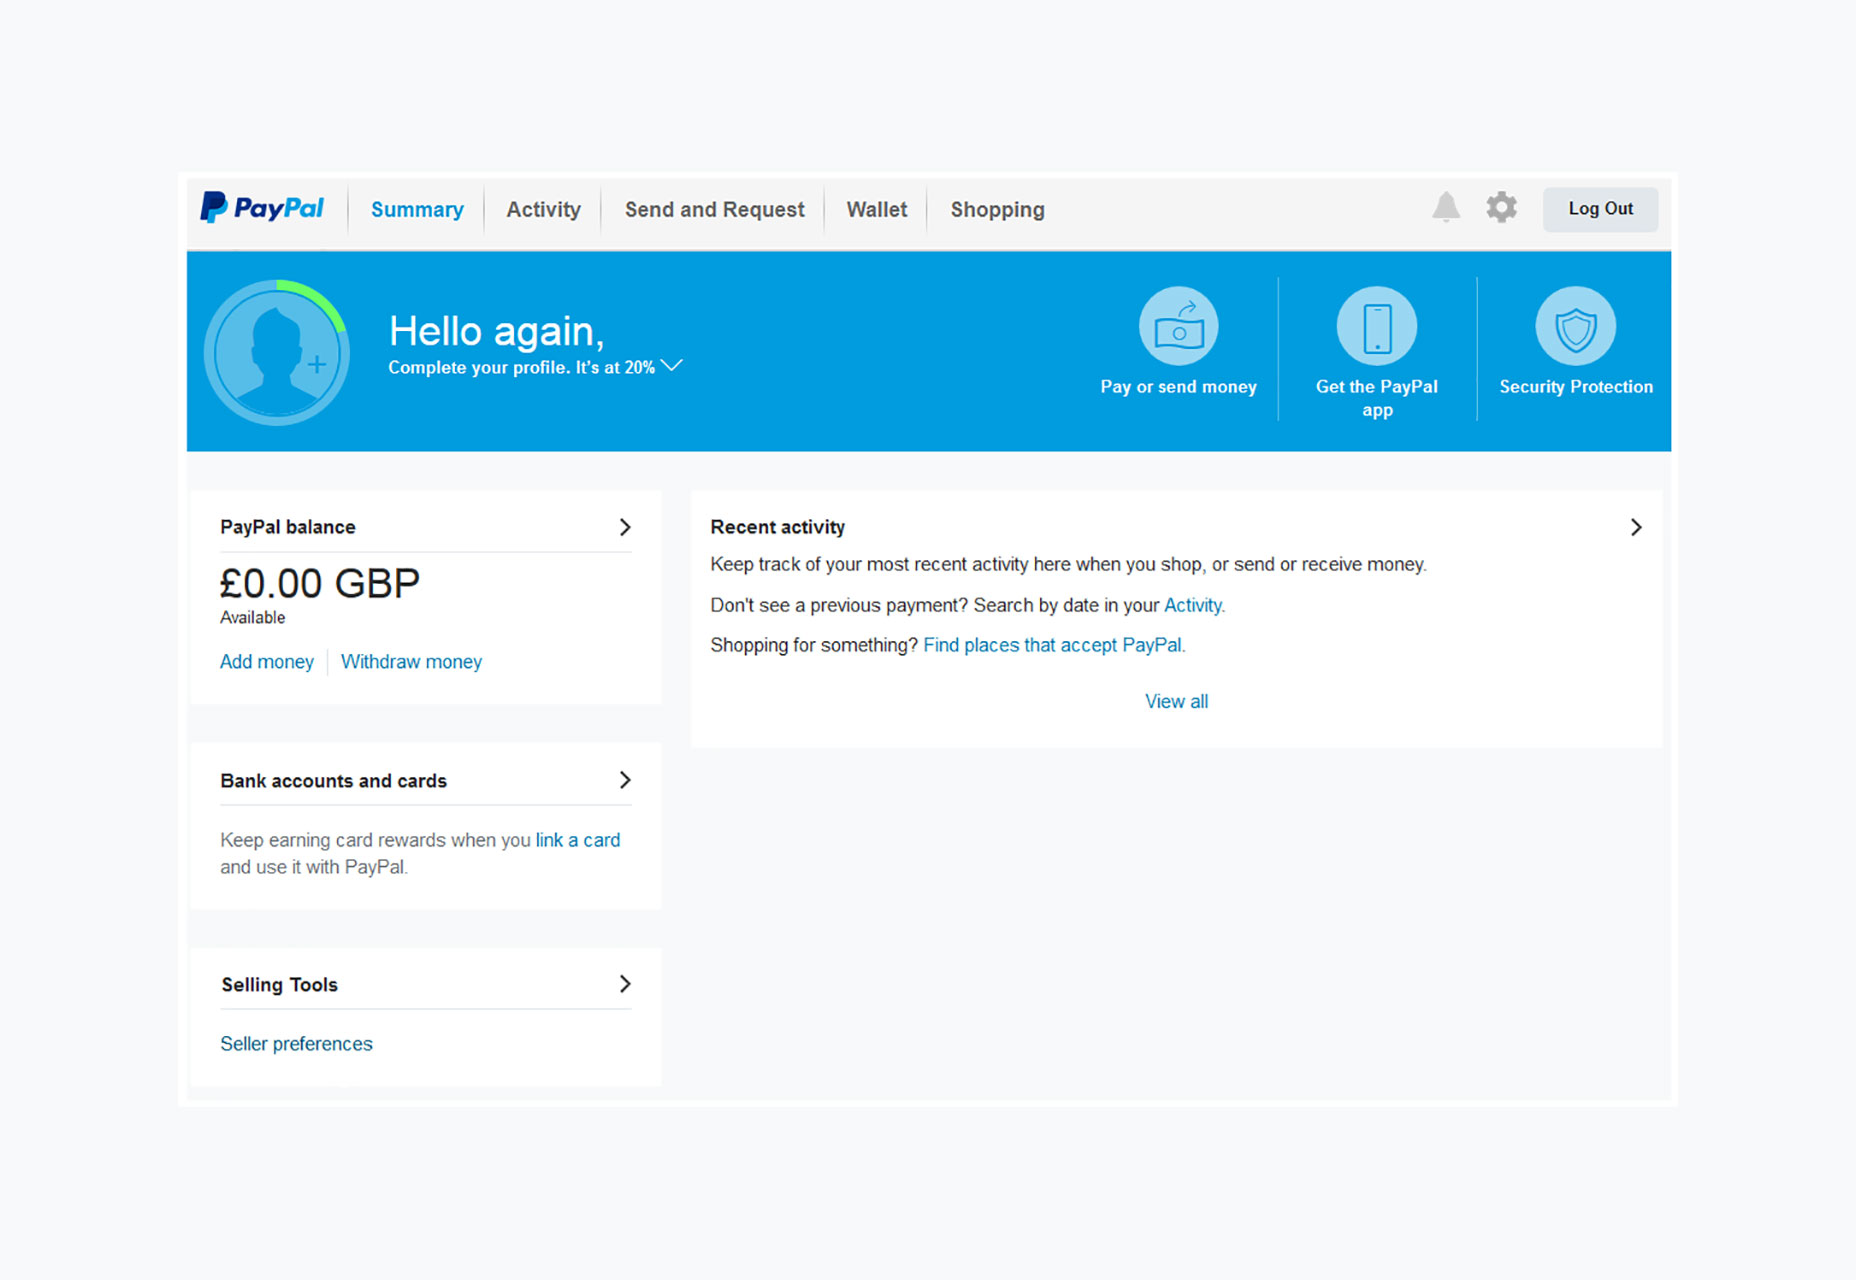Click the Security Protection shield icon

tap(1575, 326)
